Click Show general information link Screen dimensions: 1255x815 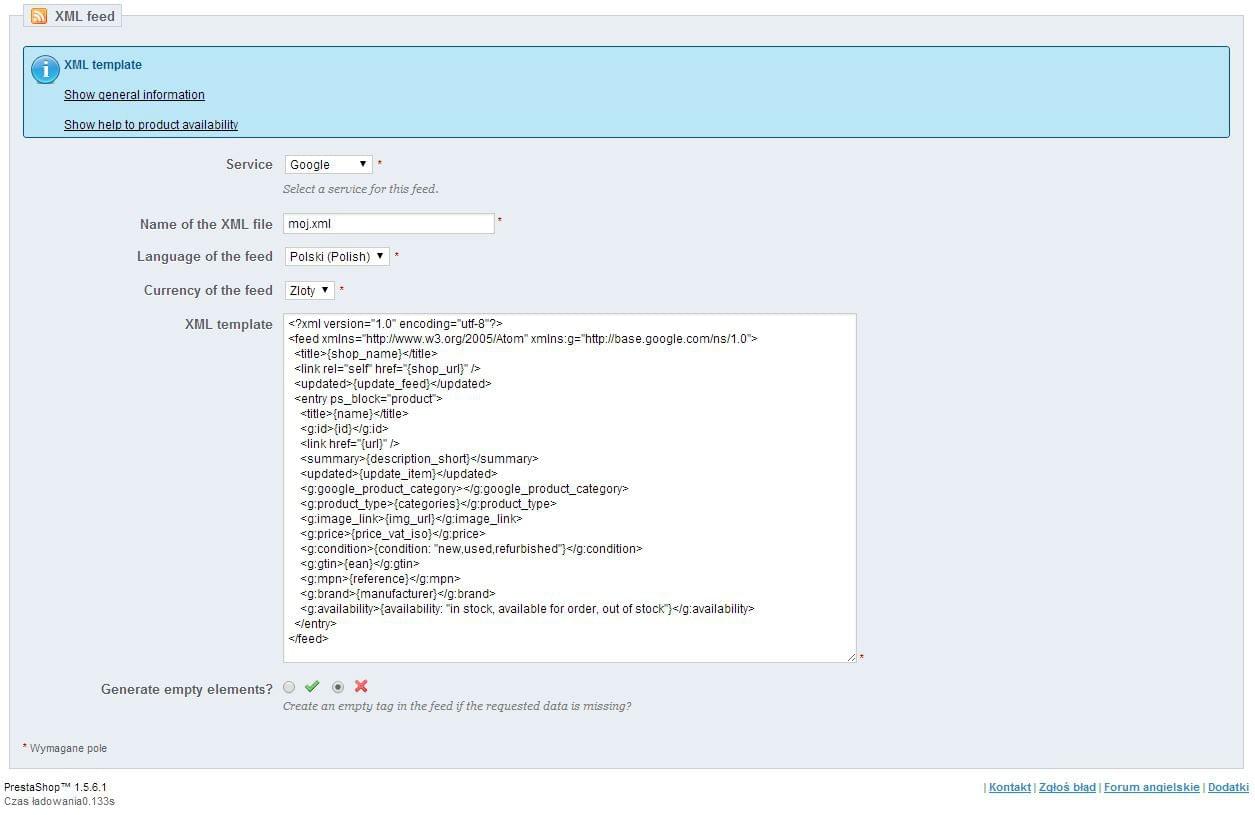click(x=134, y=95)
